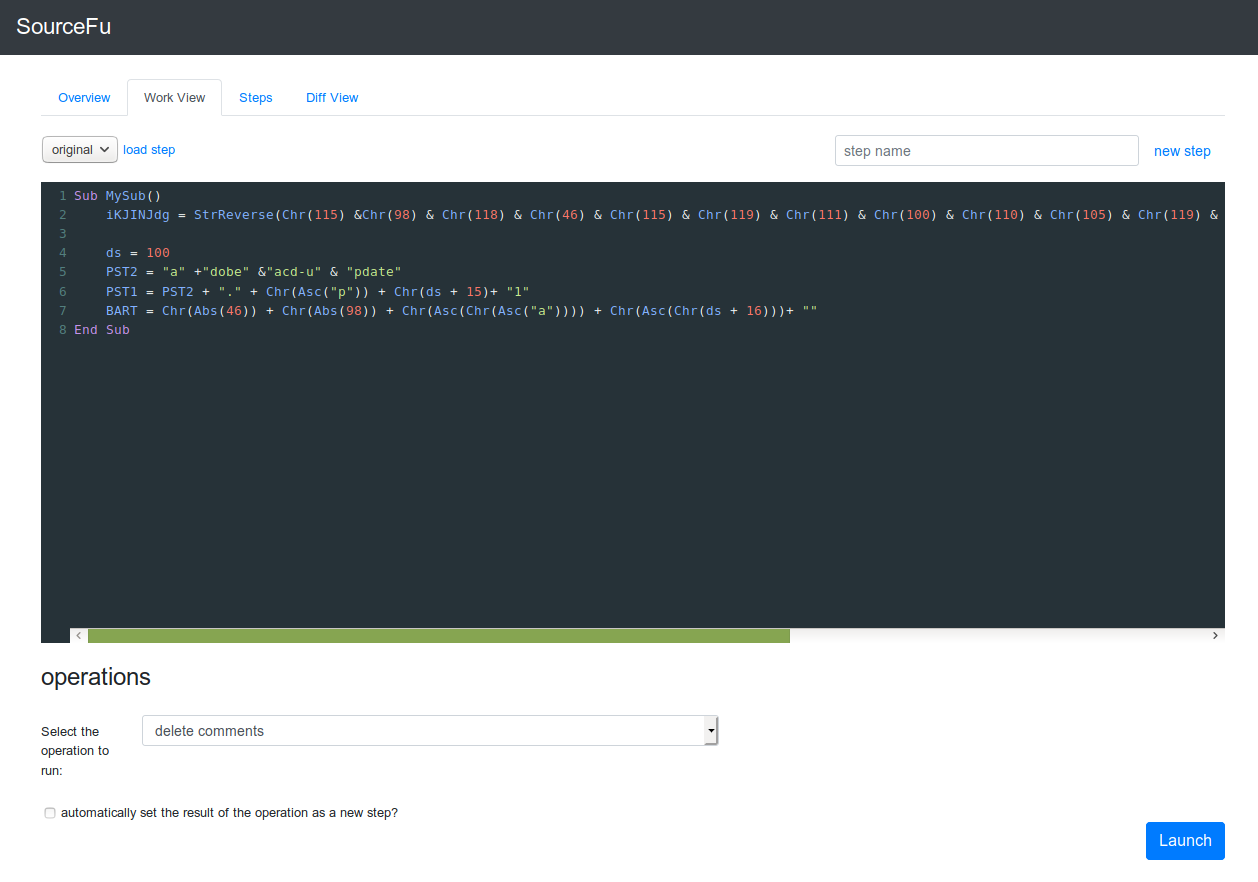Click the "acd-u" string in line 5
The image size is (1258, 882).
[x=294, y=272]
